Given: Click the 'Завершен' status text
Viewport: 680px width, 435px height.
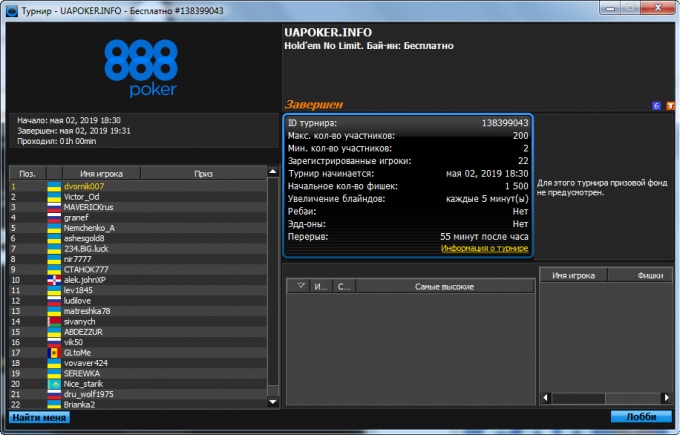Looking at the screenshot, I should tap(314, 105).
